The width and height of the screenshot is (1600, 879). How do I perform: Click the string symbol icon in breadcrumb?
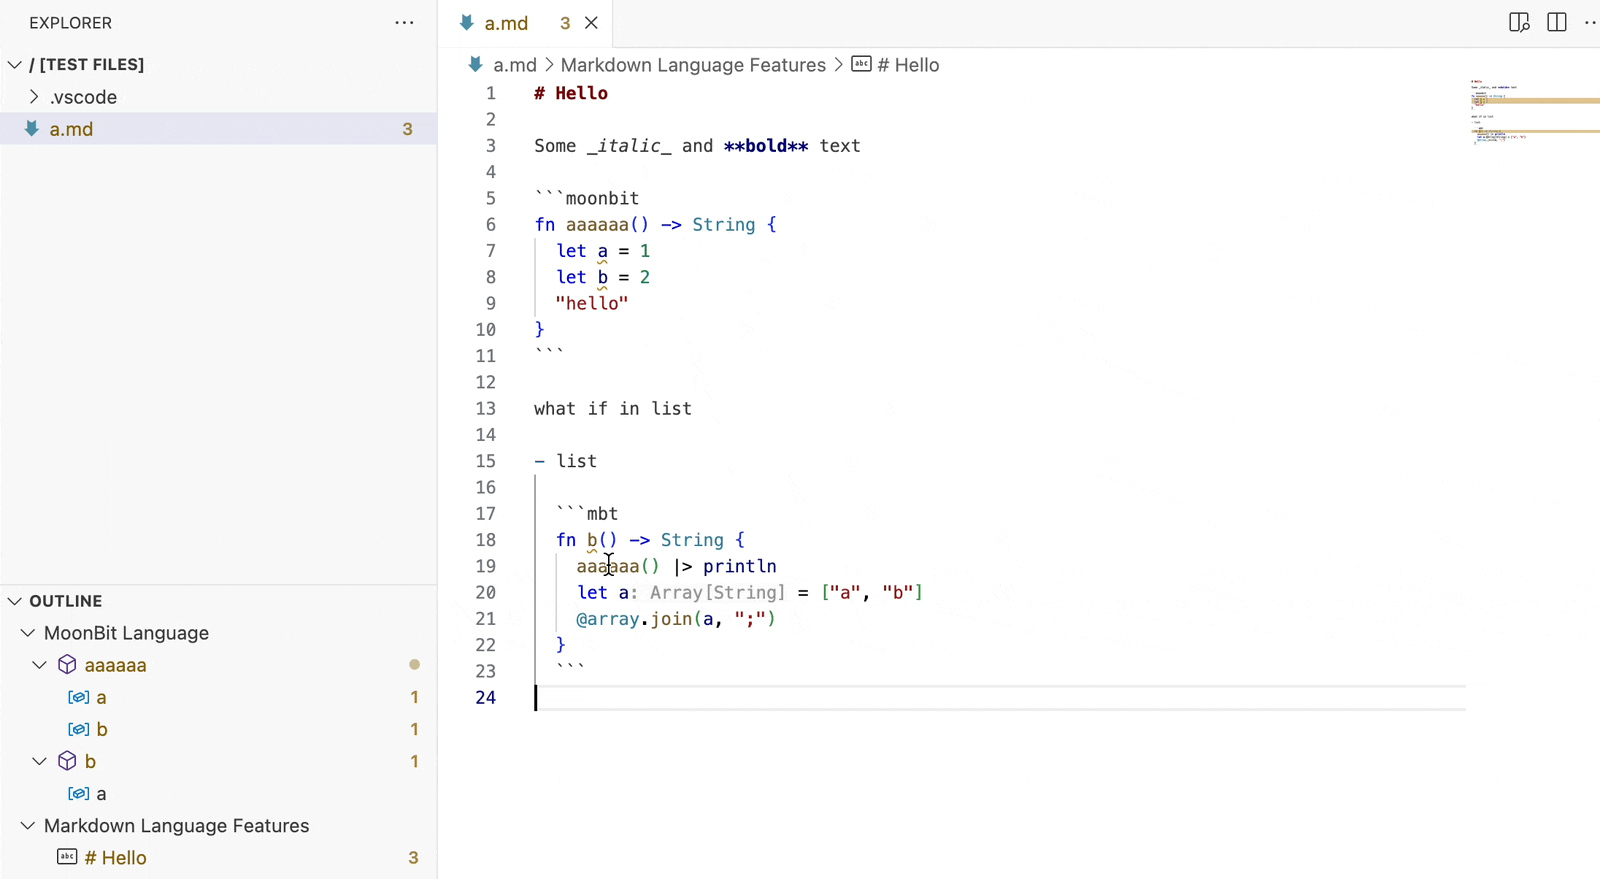tap(861, 64)
